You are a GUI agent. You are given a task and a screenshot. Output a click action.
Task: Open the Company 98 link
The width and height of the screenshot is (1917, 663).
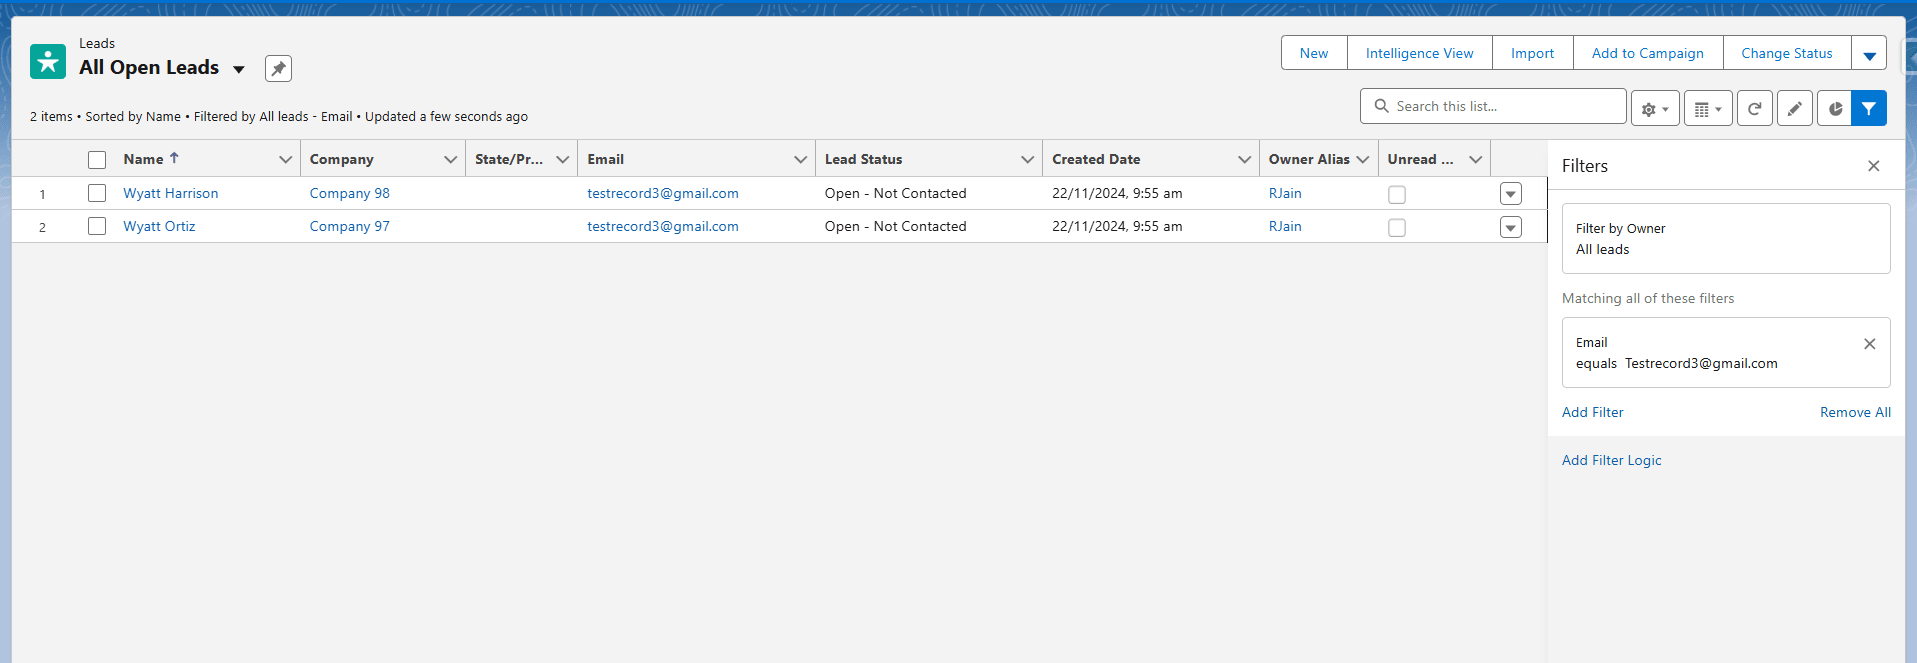pyautogui.click(x=349, y=193)
